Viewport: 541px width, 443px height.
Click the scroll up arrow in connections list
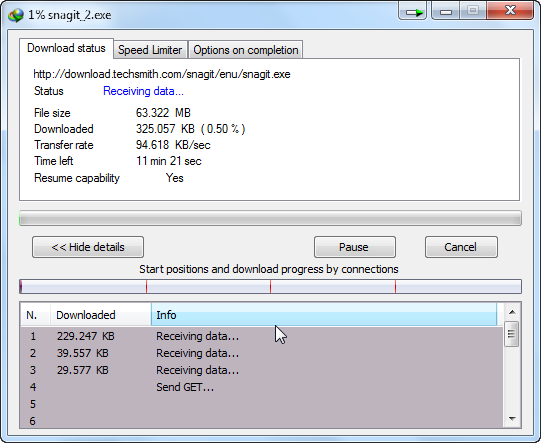[x=512, y=312]
